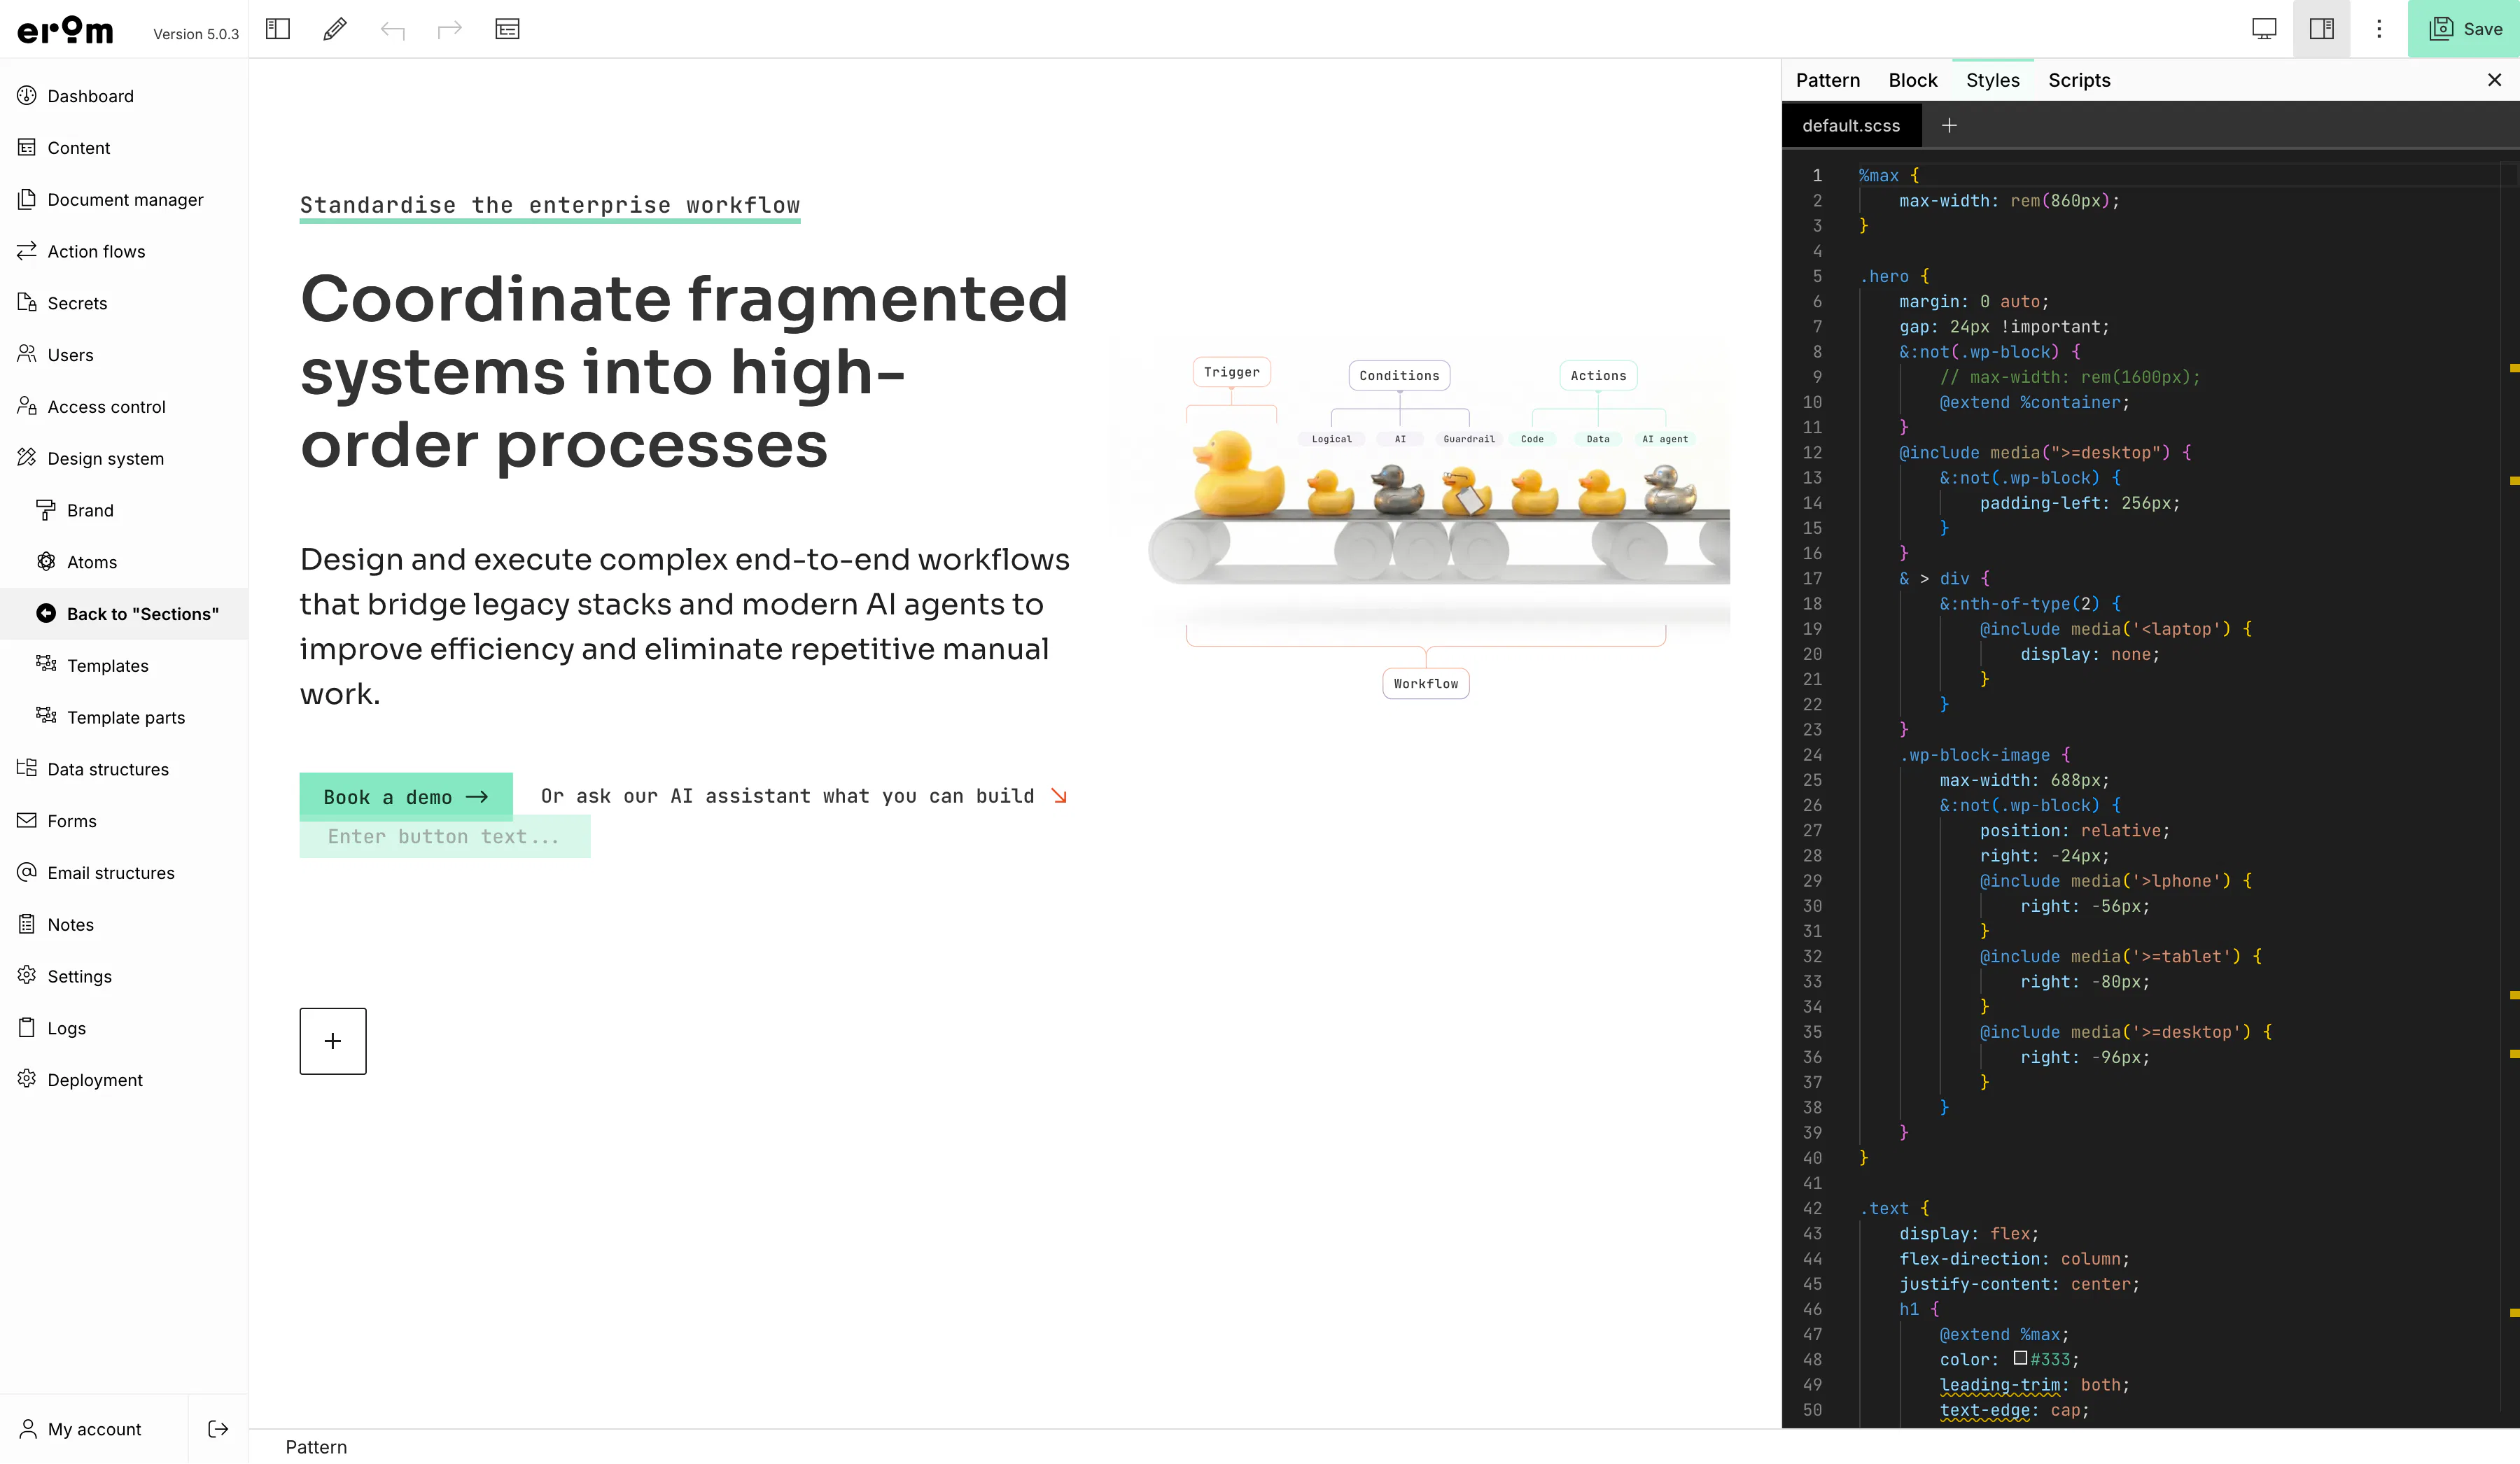The width and height of the screenshot is (2520, 1464).
Task: Open the three-dot options menu
Action: pyautogui.click(x=2379, y=29)
